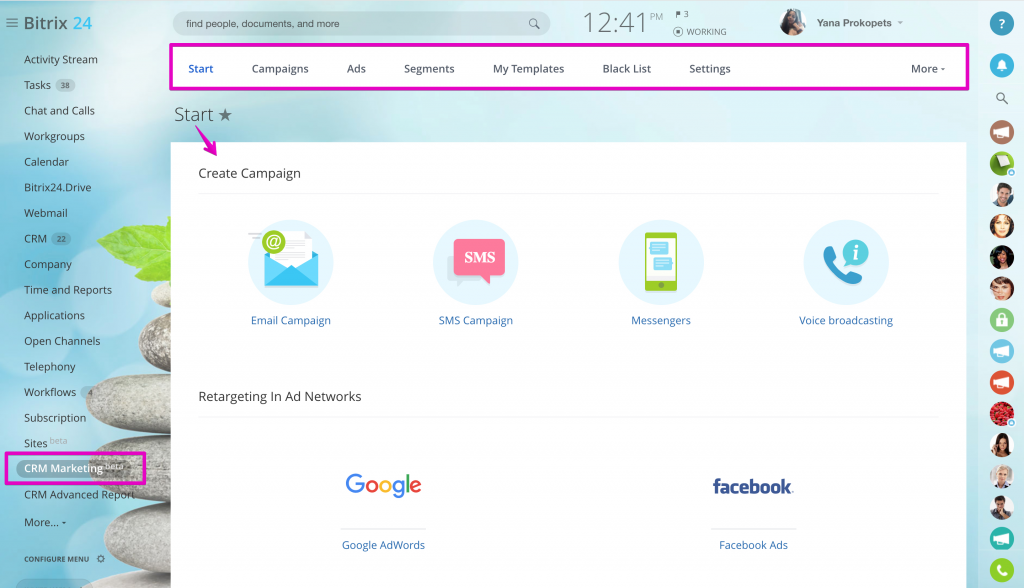1024x588 pixels.
Task: Click the Bitrix 24 logo
Action: (x=57, y=23)
